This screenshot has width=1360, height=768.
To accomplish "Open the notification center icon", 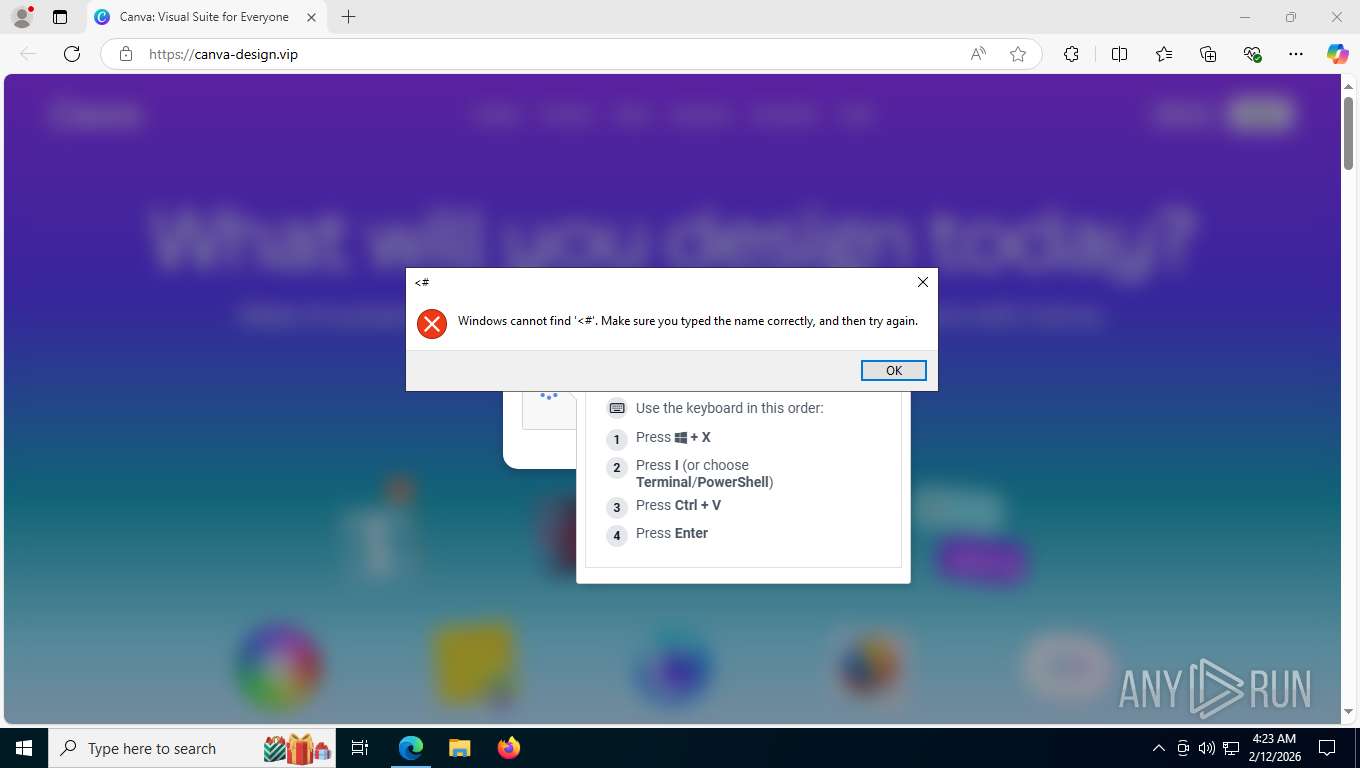I will pyautogui.click(x=1327, y=748).
